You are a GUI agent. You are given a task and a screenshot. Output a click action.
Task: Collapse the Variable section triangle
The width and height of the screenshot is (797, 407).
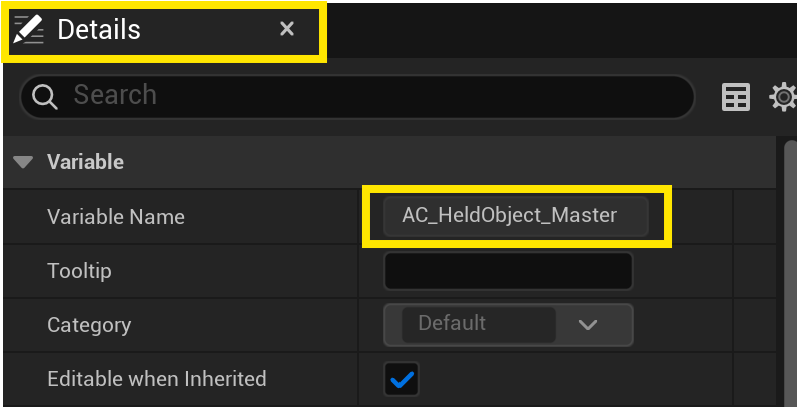[x=24, y=161]
